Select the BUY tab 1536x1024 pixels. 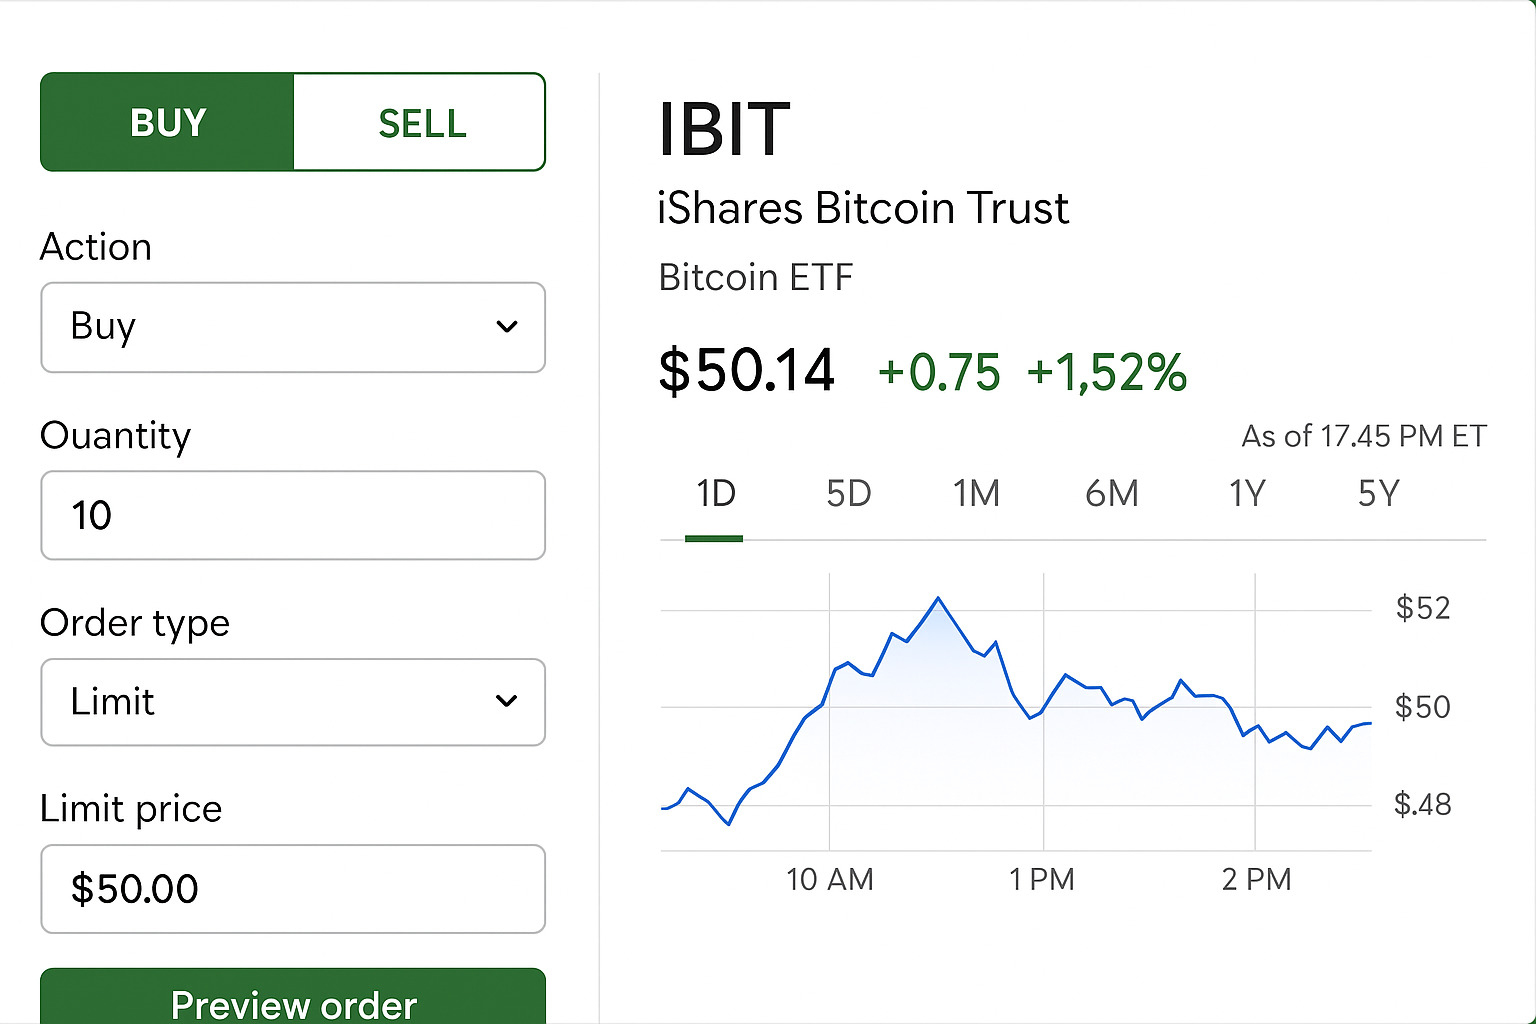point(166,122)
